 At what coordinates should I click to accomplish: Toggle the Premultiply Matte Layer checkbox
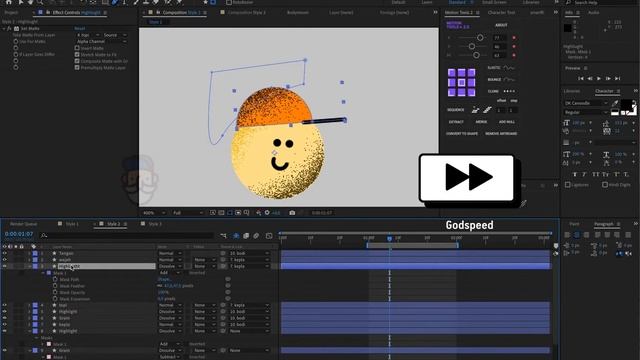[x=77, y=67]
